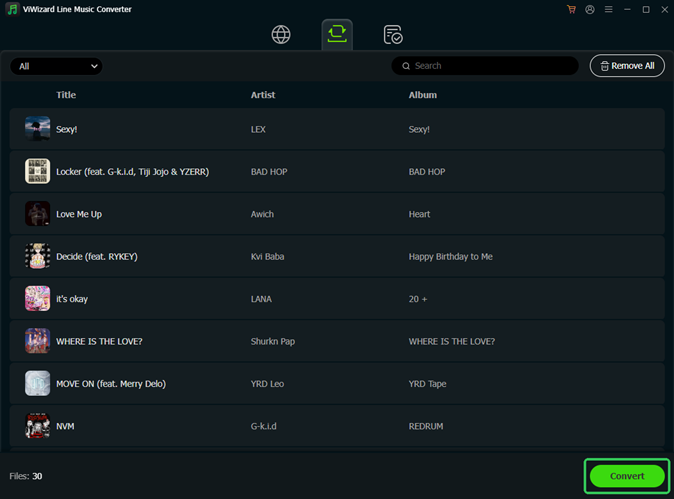The height and width of the screenshot is (499, 674).
Task: Maximize the ViWizard window
Action: 646,9
